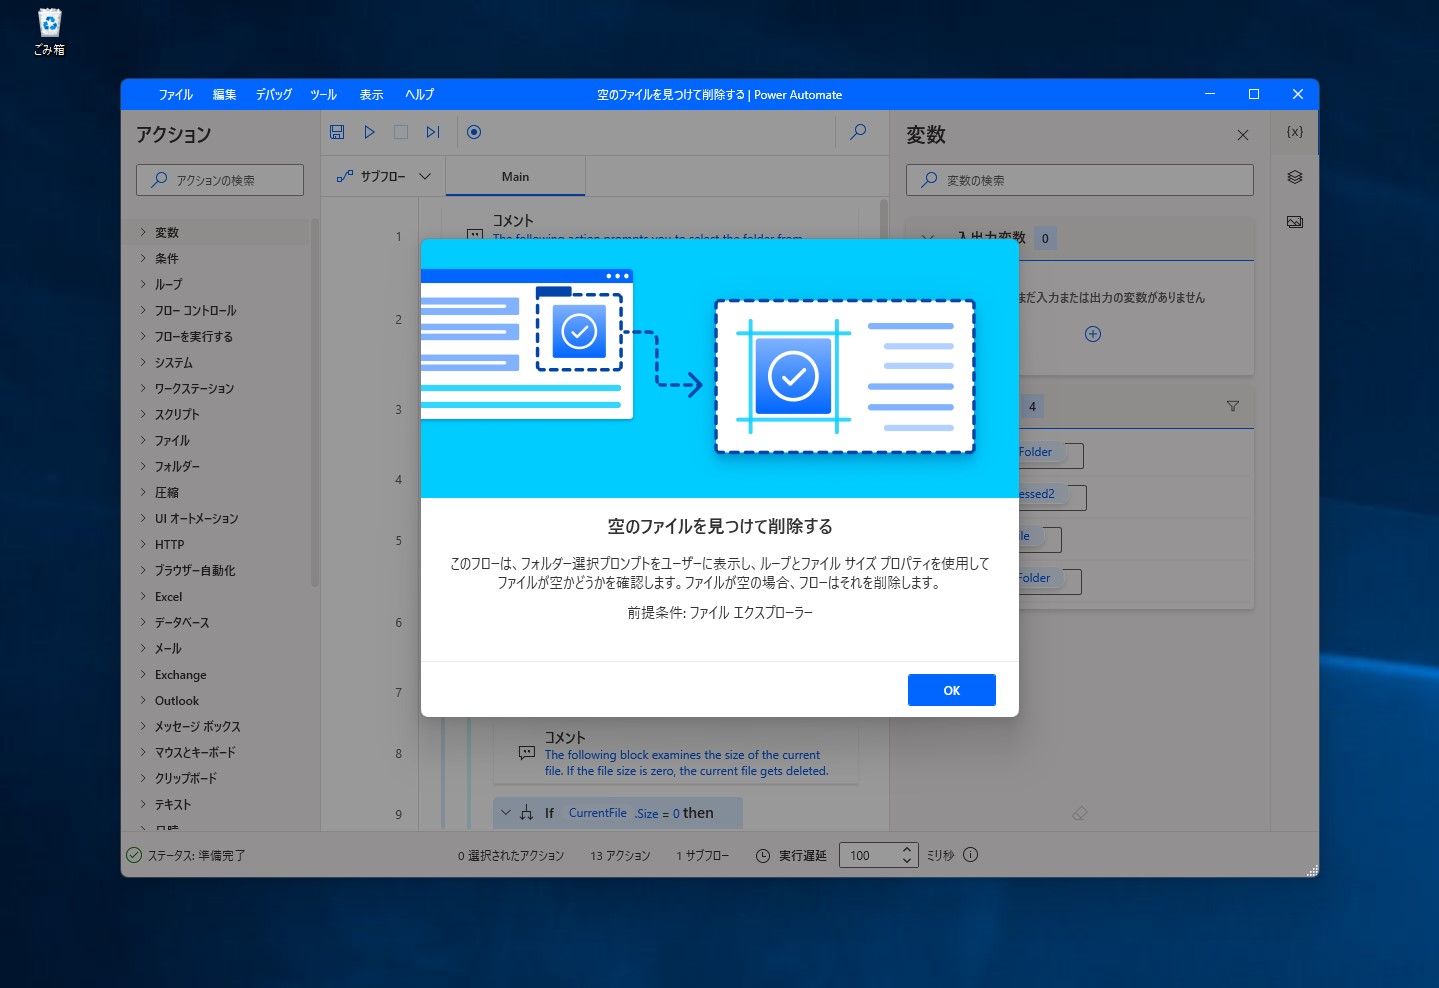Open the toolbar search icon
Image resolution: width=1439 pixels, height=988 pixels.
click(857, 131)
